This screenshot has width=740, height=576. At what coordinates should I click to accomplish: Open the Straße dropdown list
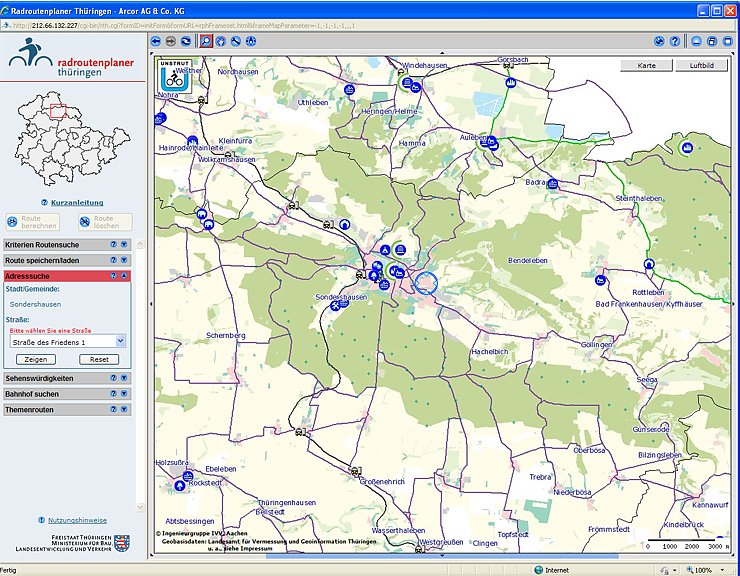tap(121, 341)
